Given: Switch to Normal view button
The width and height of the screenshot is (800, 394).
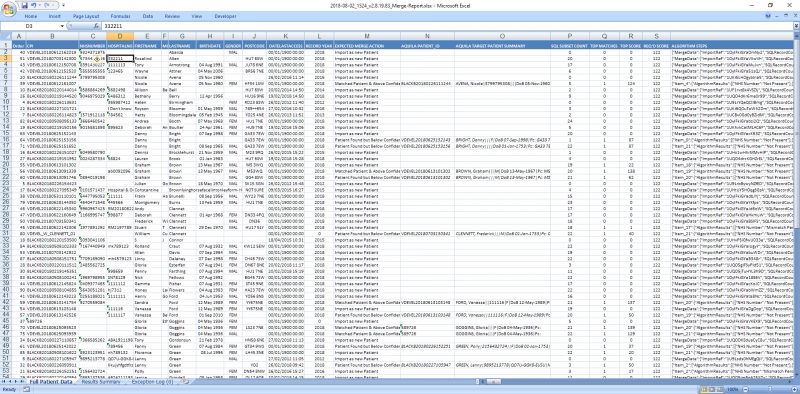Looking at the screenshot, I should pos(704,389).
